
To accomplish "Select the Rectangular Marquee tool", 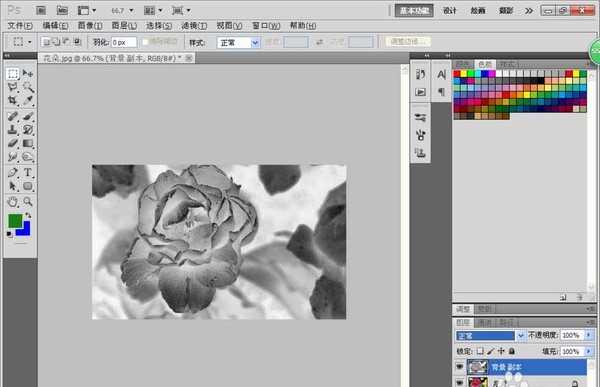I will (13, 73).
